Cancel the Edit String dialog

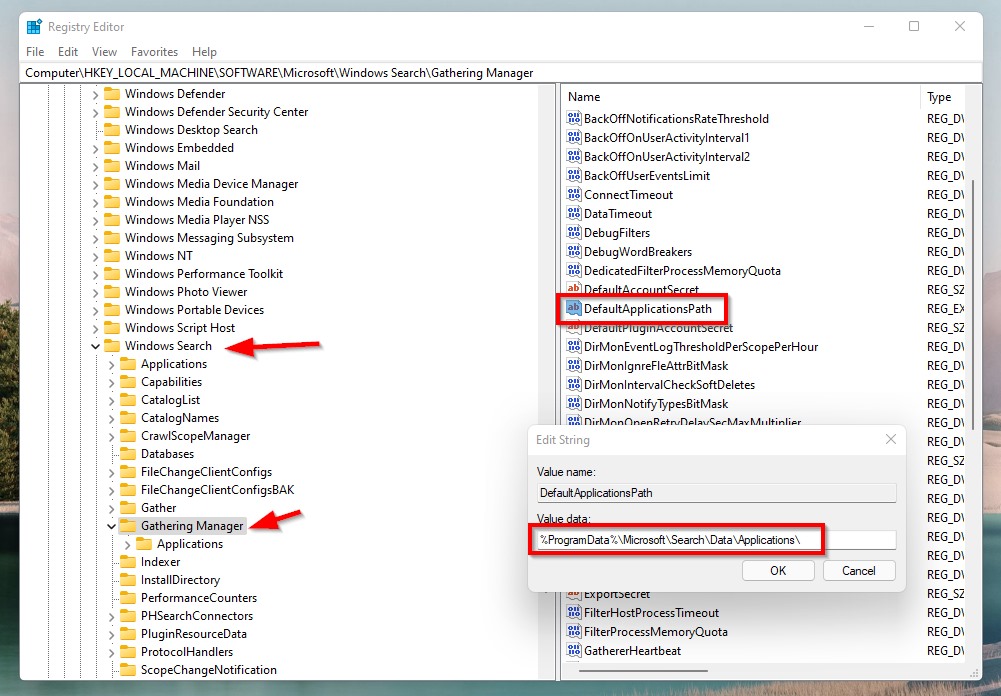point(859,570)
